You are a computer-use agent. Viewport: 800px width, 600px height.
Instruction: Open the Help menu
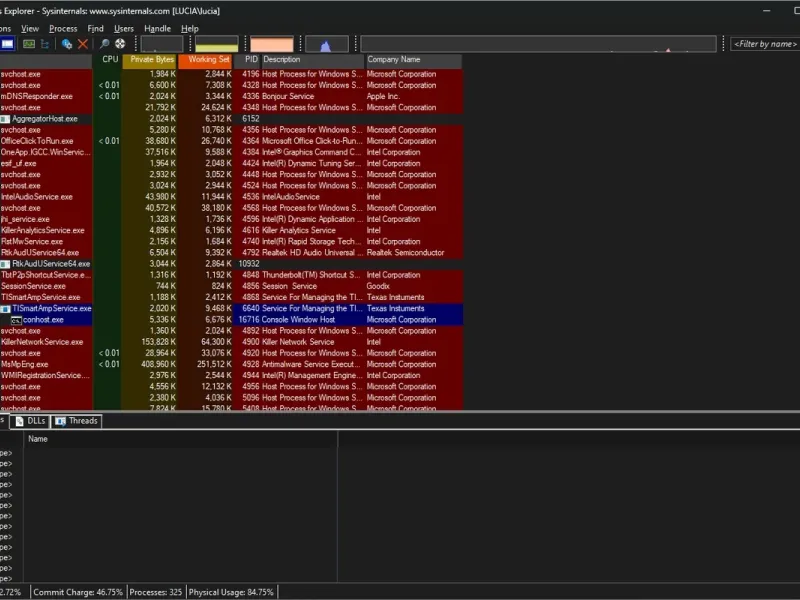(x=190, y=29)
